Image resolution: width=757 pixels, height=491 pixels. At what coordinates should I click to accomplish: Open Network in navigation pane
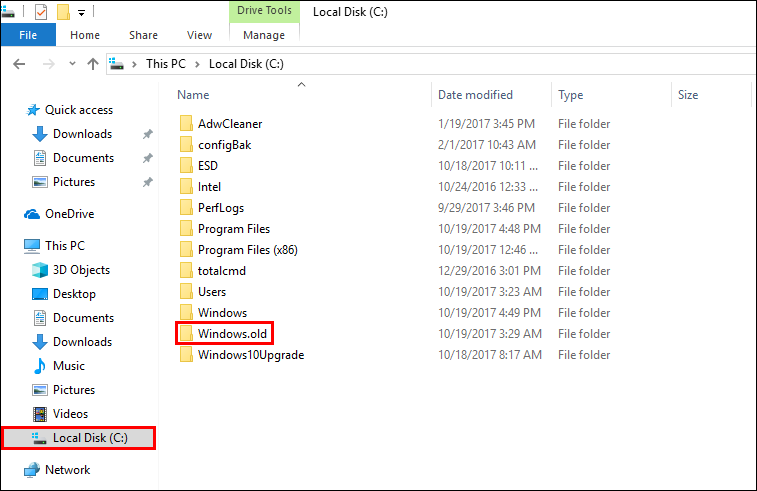pyautogui.click(x=68, y=470)
